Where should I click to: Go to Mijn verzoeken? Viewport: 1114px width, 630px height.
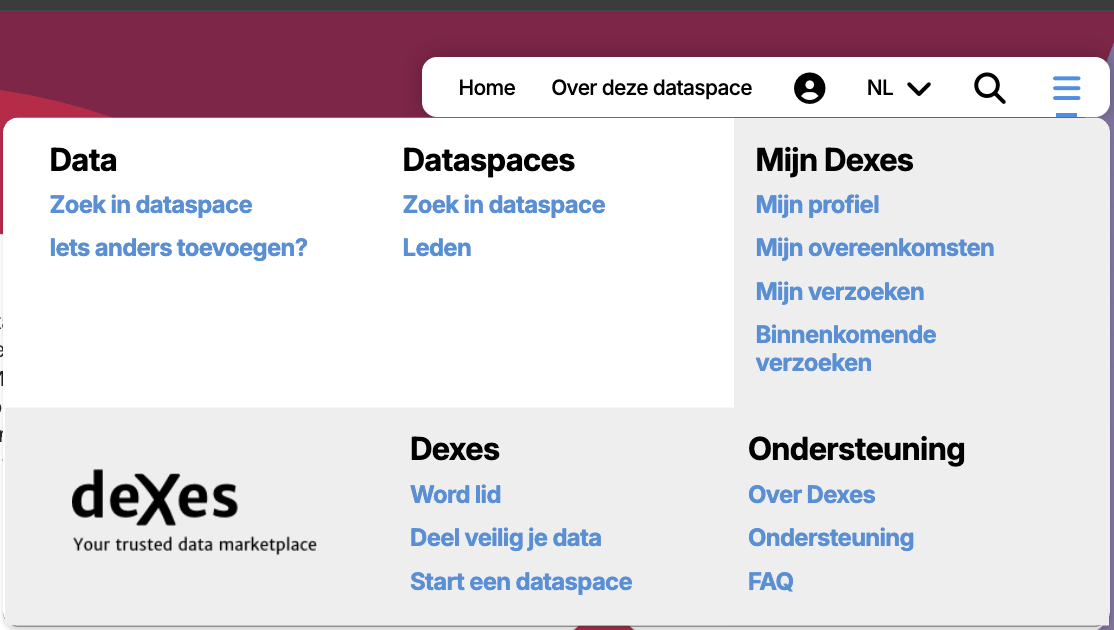[840, 292]
